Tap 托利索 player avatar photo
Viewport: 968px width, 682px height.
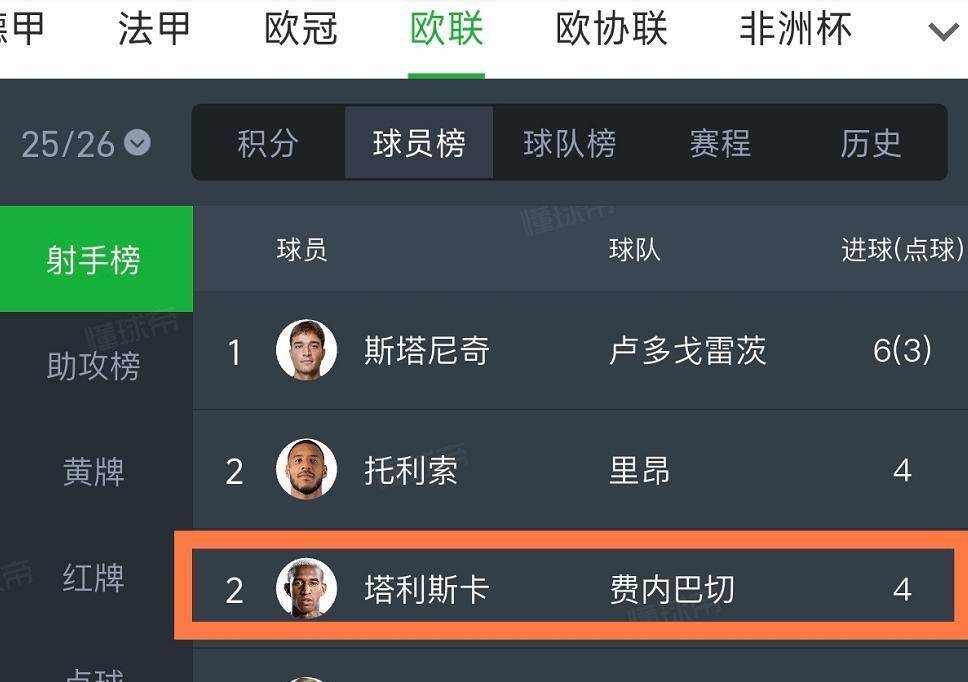click(x=306, y=470)
